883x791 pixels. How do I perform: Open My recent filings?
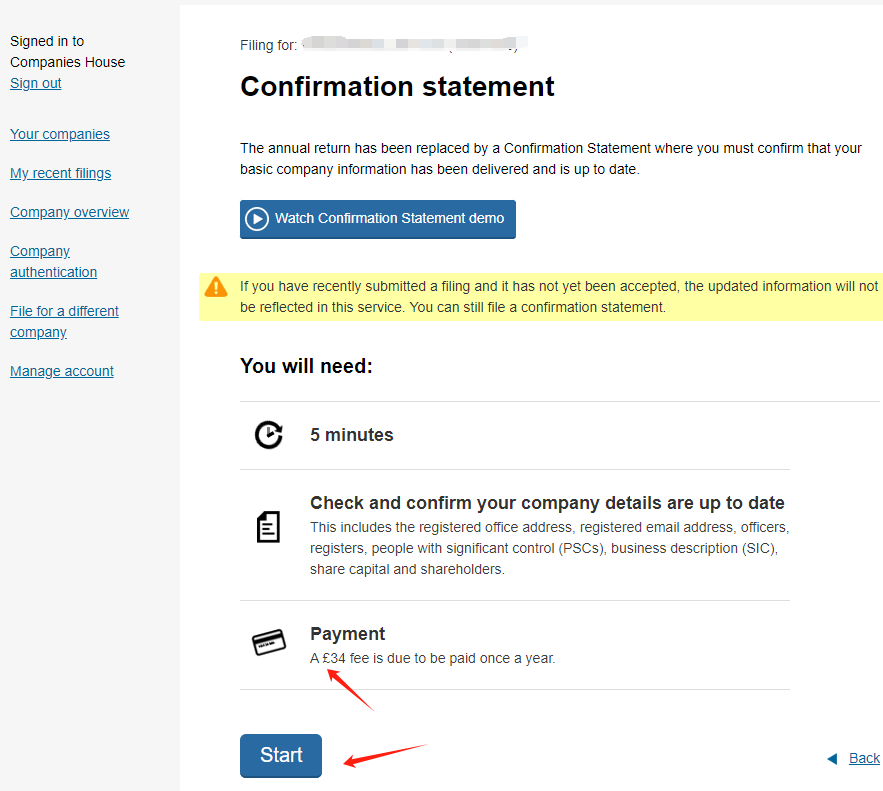pyautogui.click(x=60, y=173)
